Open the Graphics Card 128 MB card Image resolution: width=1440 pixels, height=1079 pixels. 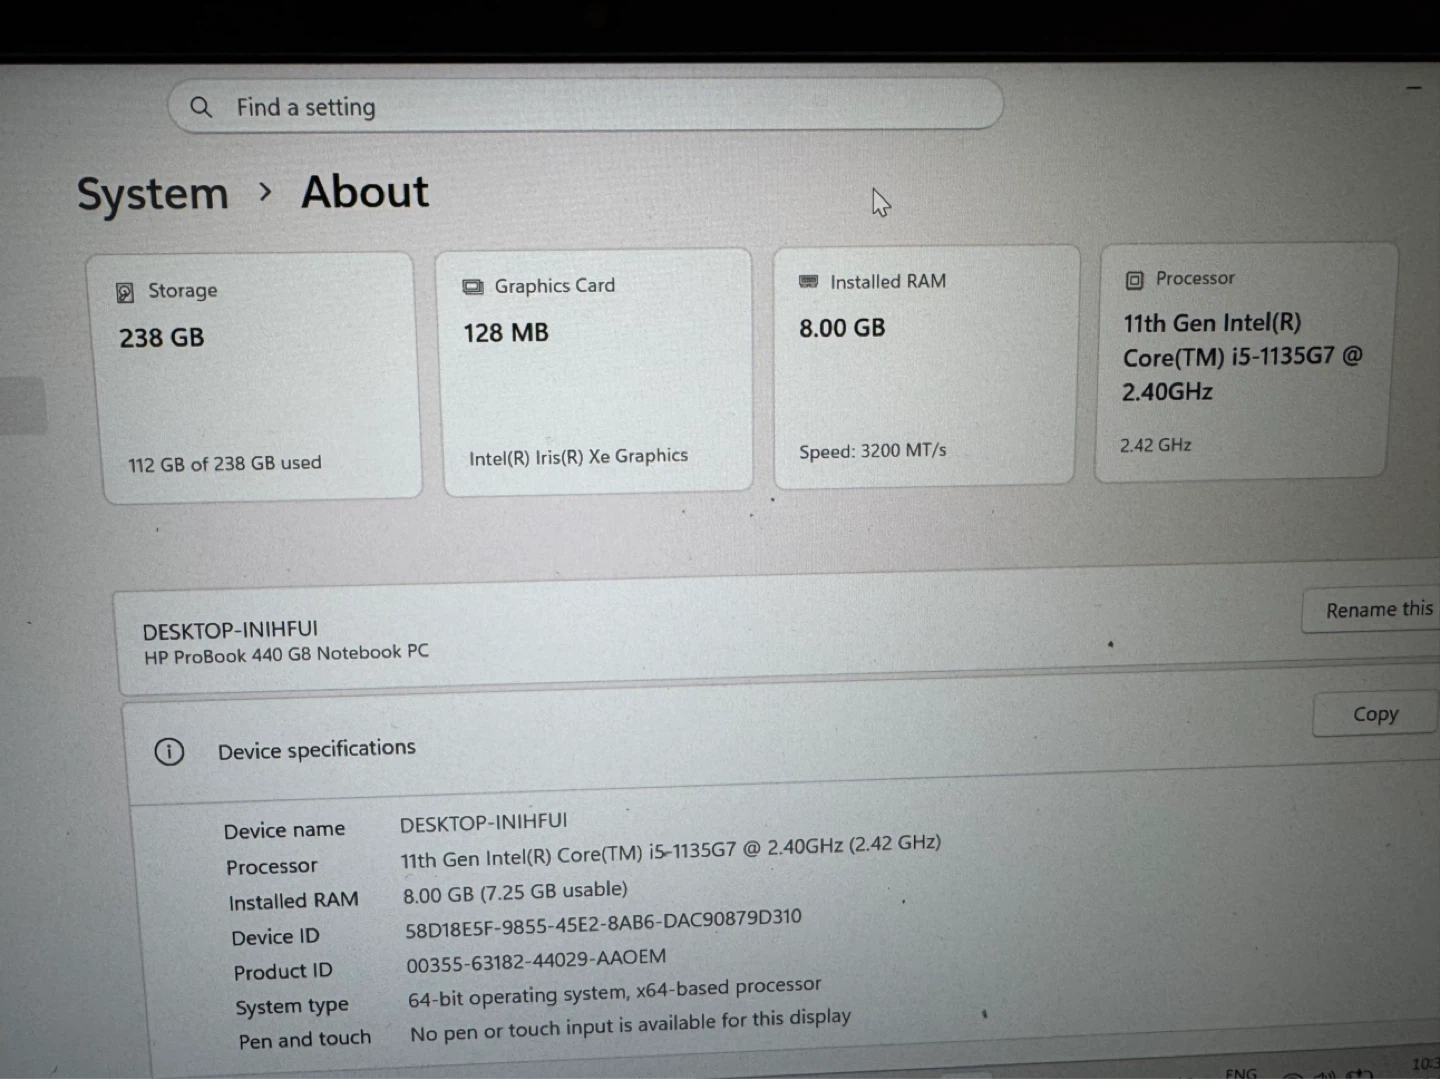[595, 371]
